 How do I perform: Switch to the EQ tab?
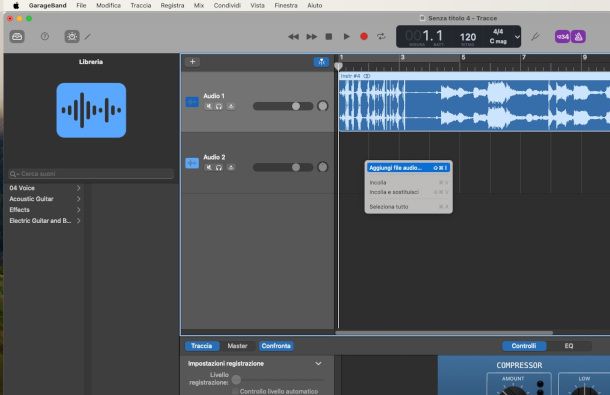(569, 346)
